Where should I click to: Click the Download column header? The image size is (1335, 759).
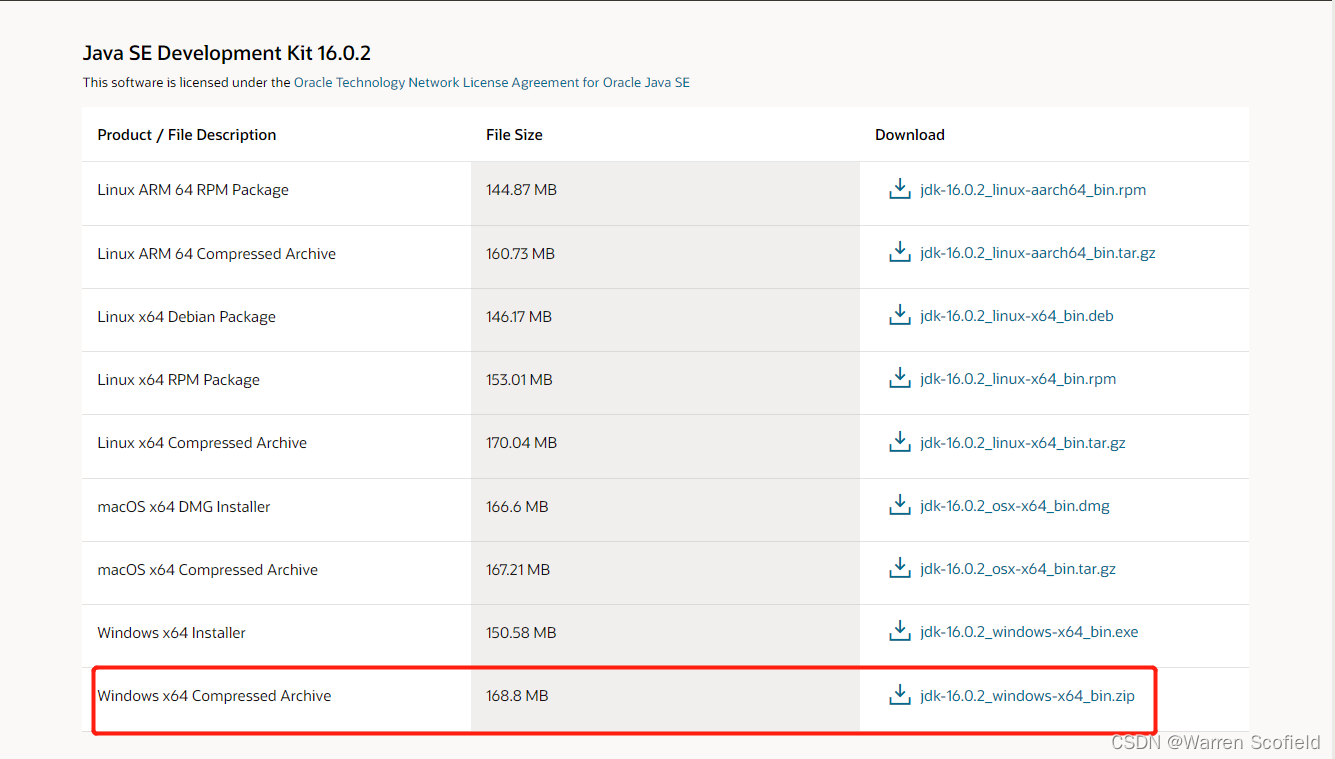pyautogui.click(x=910, y=135)
